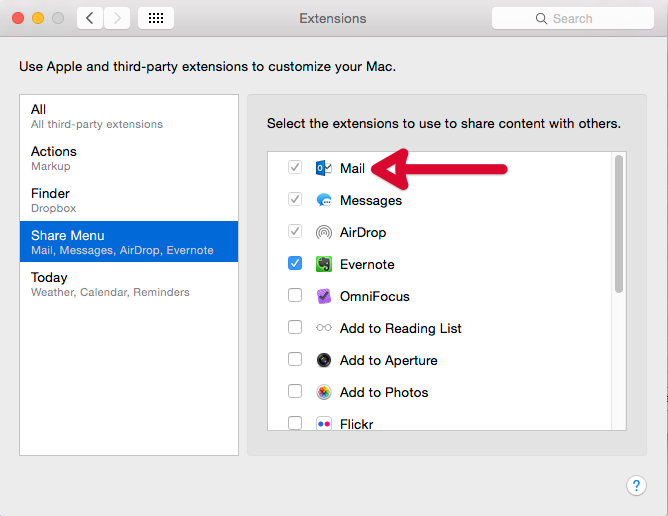
Task: Uncheck the Evernote checkbox
Action: pos(295,264)
